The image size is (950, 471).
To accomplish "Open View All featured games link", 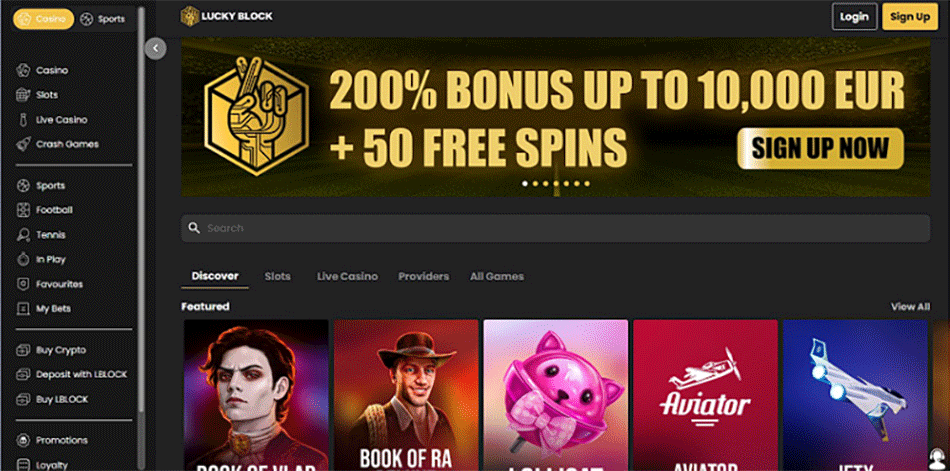I will pyautogui.click(x=910, y=307).
